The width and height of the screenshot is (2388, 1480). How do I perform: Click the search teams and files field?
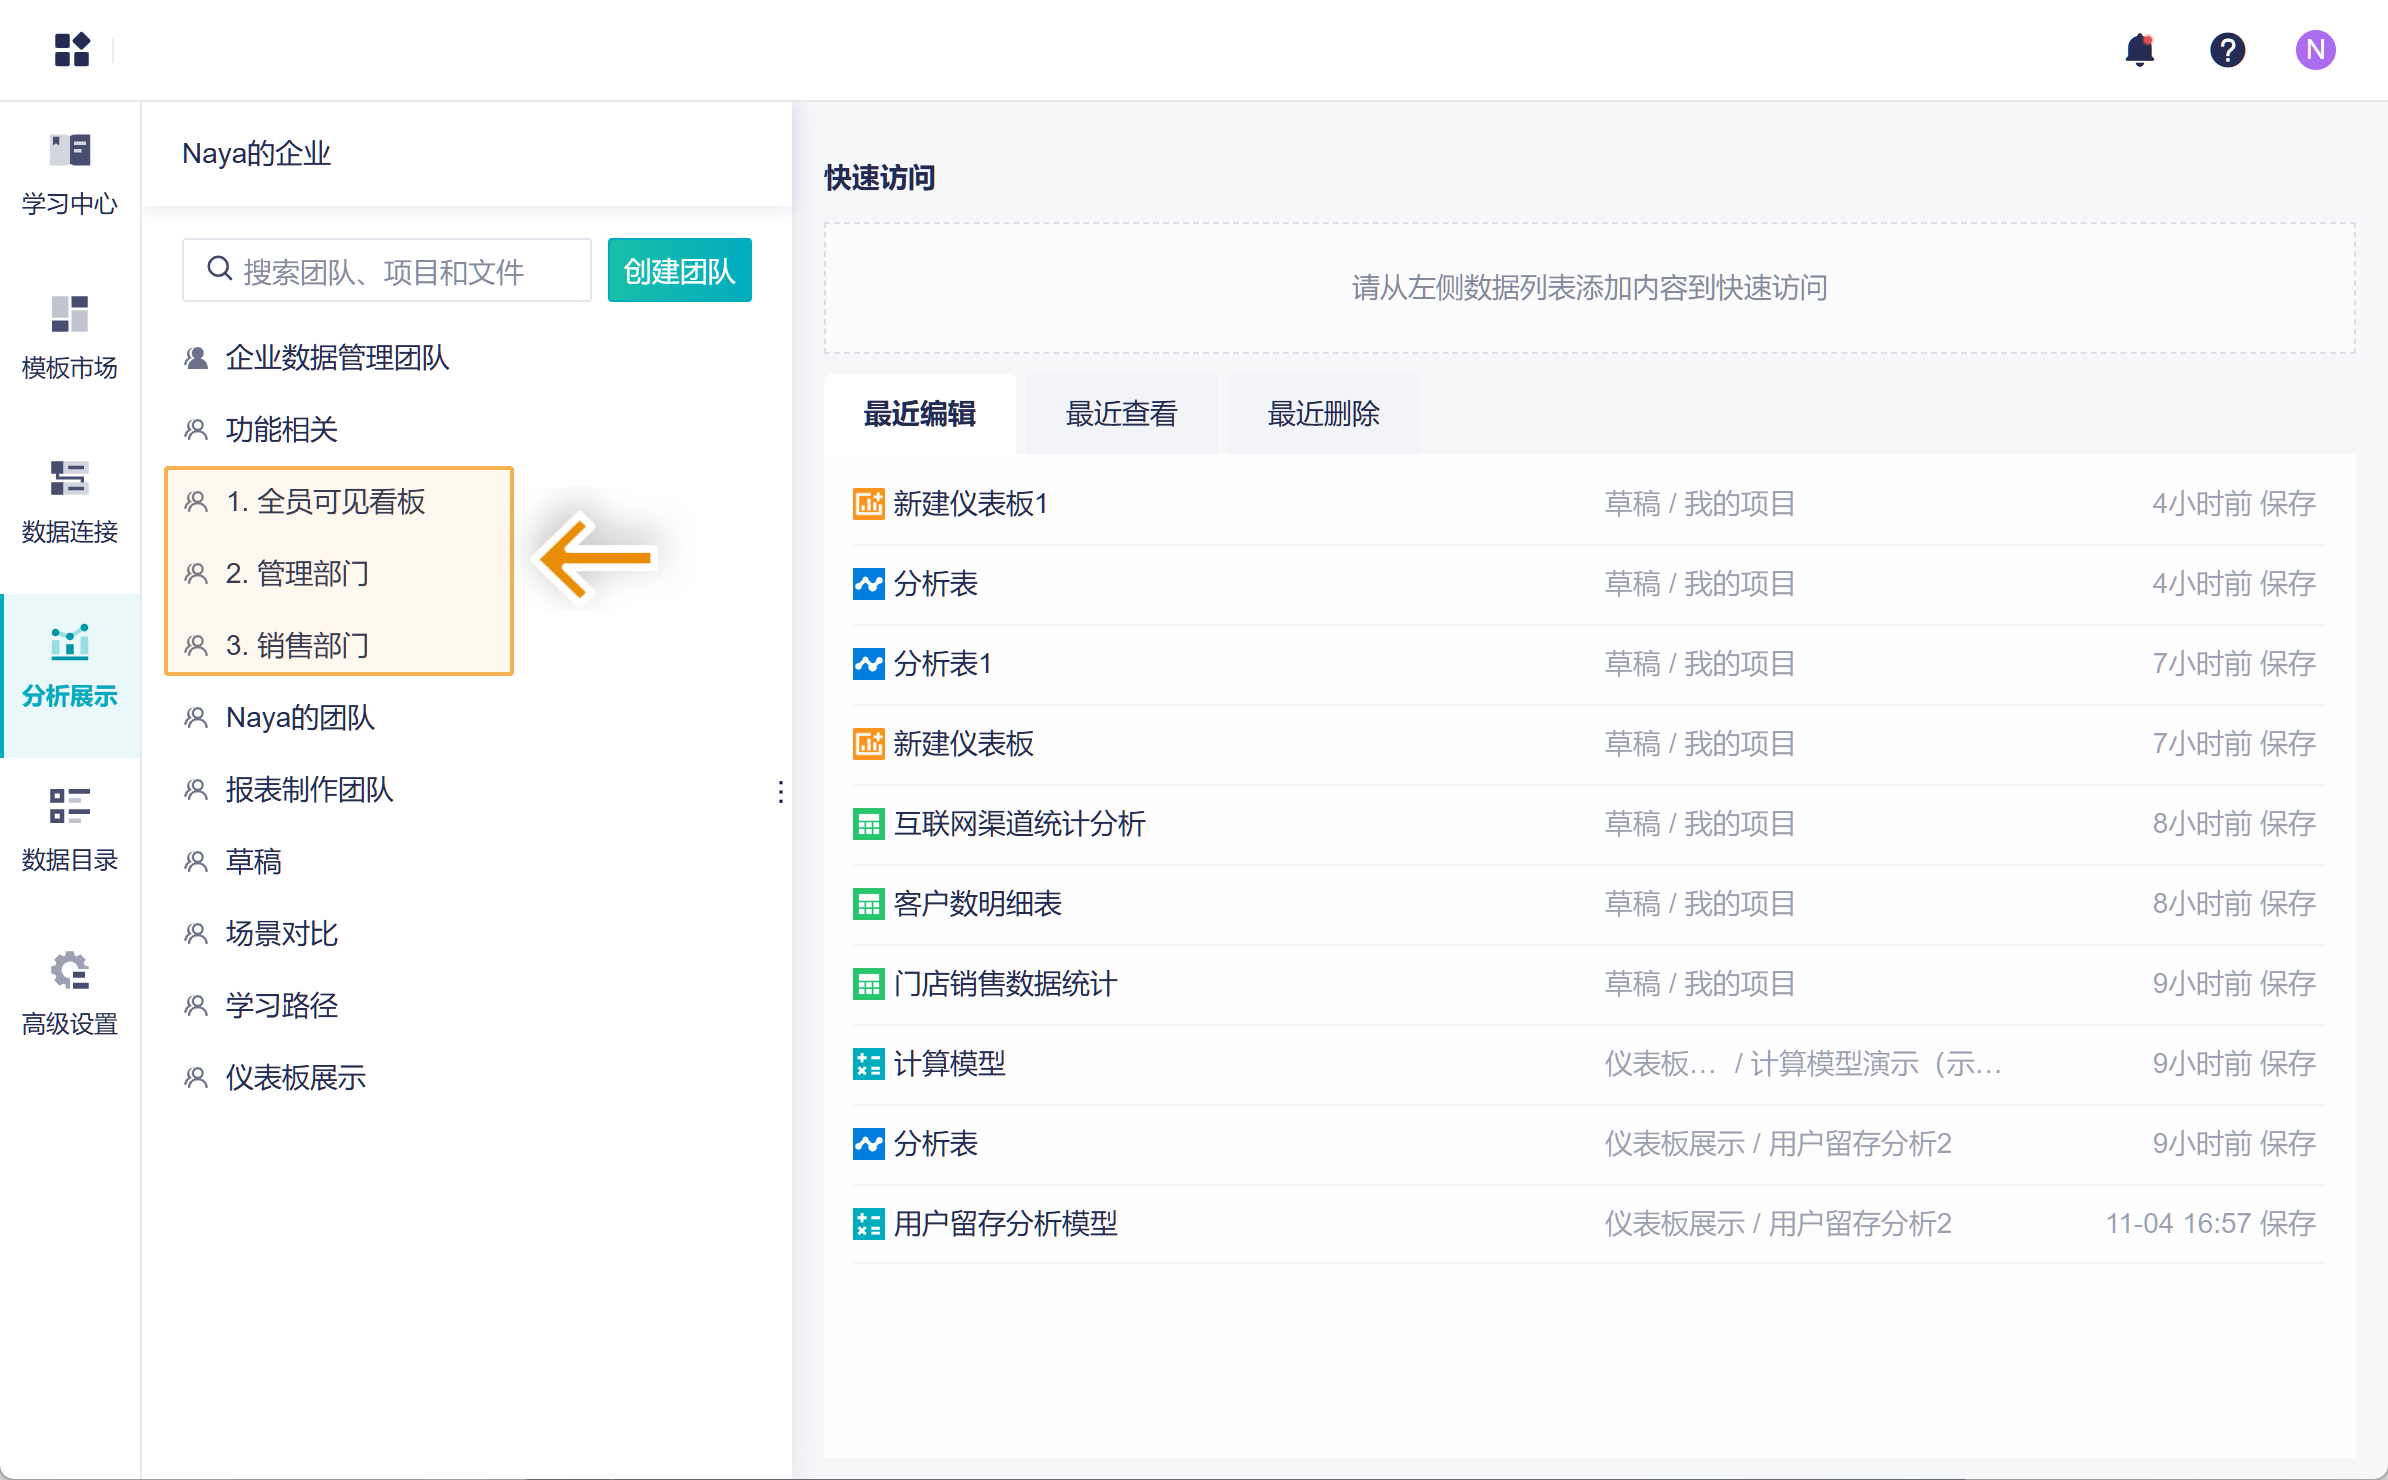[400, 271]
